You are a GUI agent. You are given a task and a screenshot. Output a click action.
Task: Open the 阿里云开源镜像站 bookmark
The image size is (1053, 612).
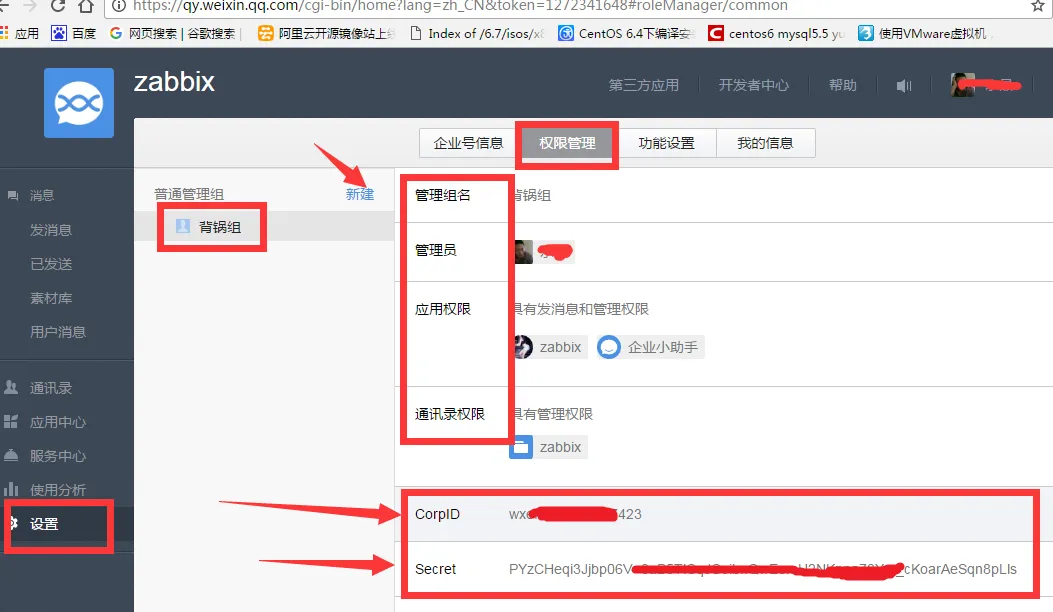coord(327,33)
